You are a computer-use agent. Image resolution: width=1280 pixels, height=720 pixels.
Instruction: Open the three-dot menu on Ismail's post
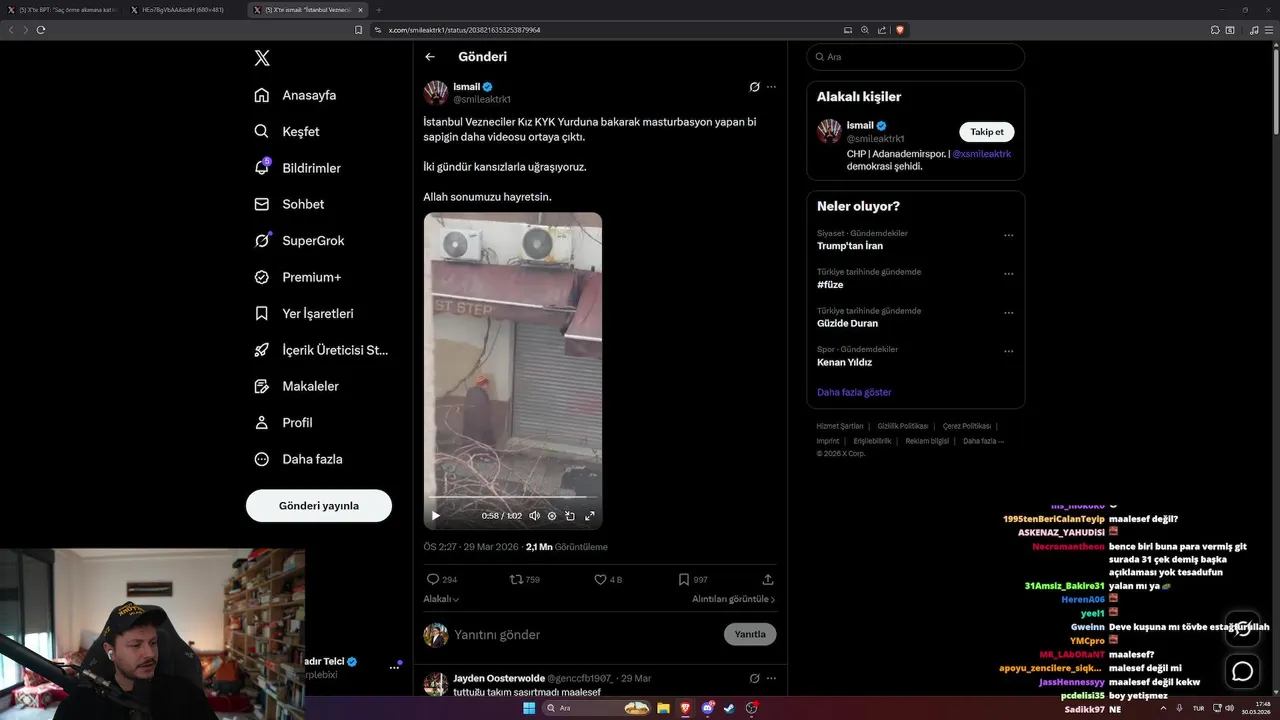(771, 87)
